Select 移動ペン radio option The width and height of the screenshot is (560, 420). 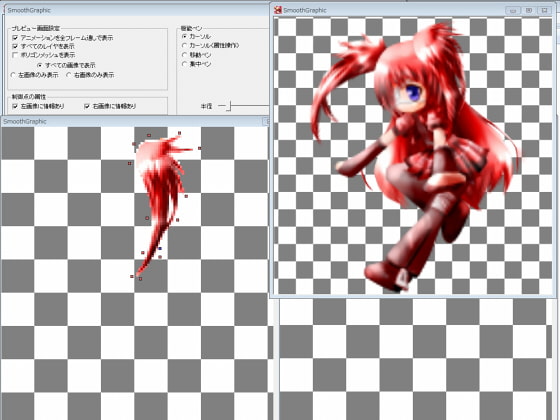click(184, 55)
